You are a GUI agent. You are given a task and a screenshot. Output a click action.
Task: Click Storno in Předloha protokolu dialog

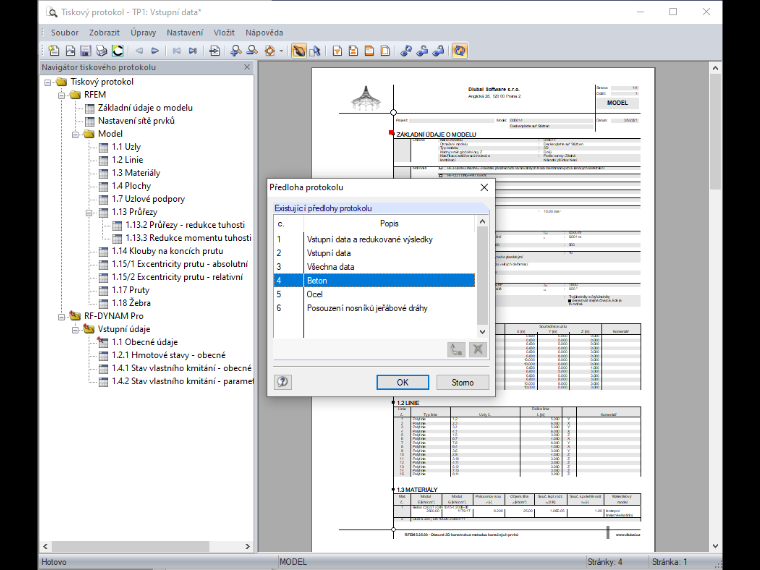point(462,382)
